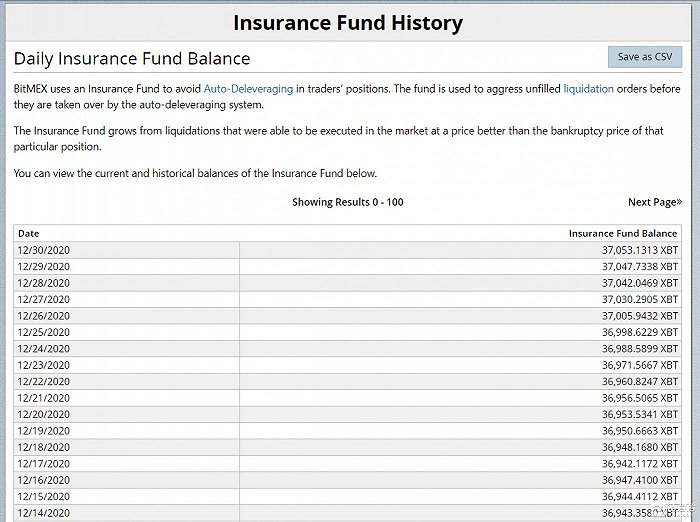
Task: Click the 37,042.0469 XBT balance value
Action: click(x=639, y=283)
